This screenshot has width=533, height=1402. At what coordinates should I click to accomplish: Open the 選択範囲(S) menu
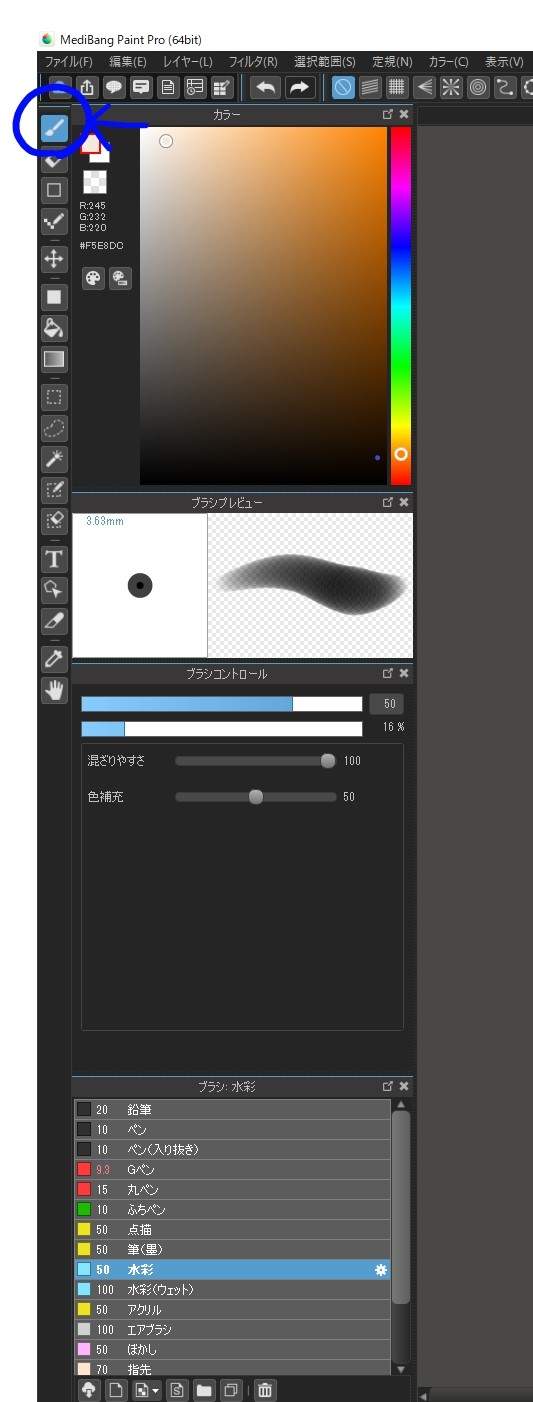coord(325,62)
